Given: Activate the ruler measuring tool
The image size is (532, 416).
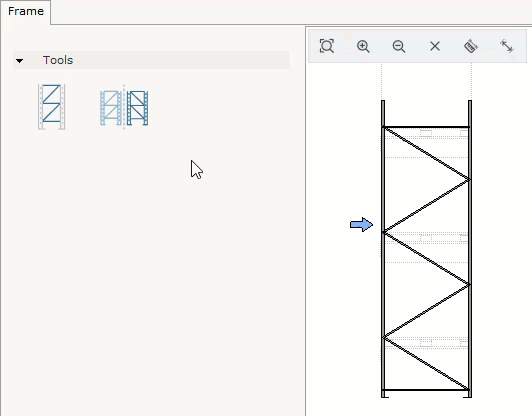Looking at the screenshot, I should tap(471, 46).
